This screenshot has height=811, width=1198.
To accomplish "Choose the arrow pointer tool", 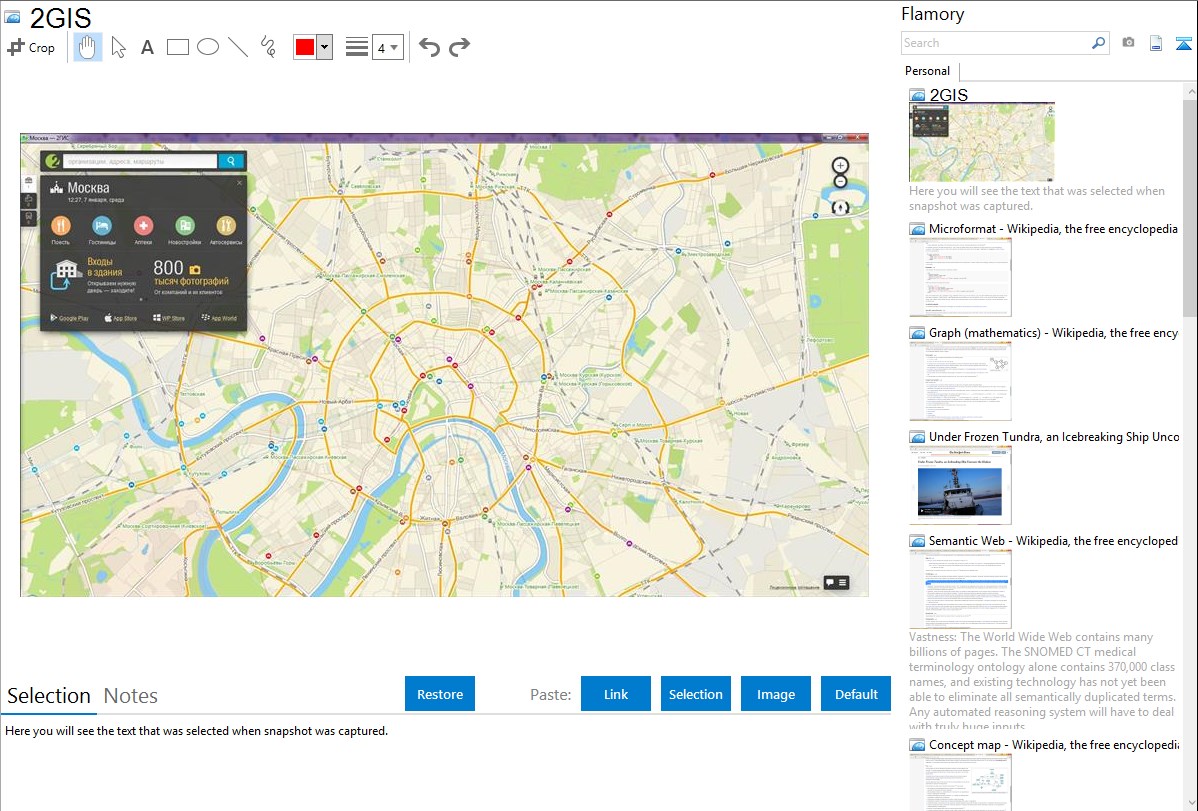I will (x=118, y=47).
